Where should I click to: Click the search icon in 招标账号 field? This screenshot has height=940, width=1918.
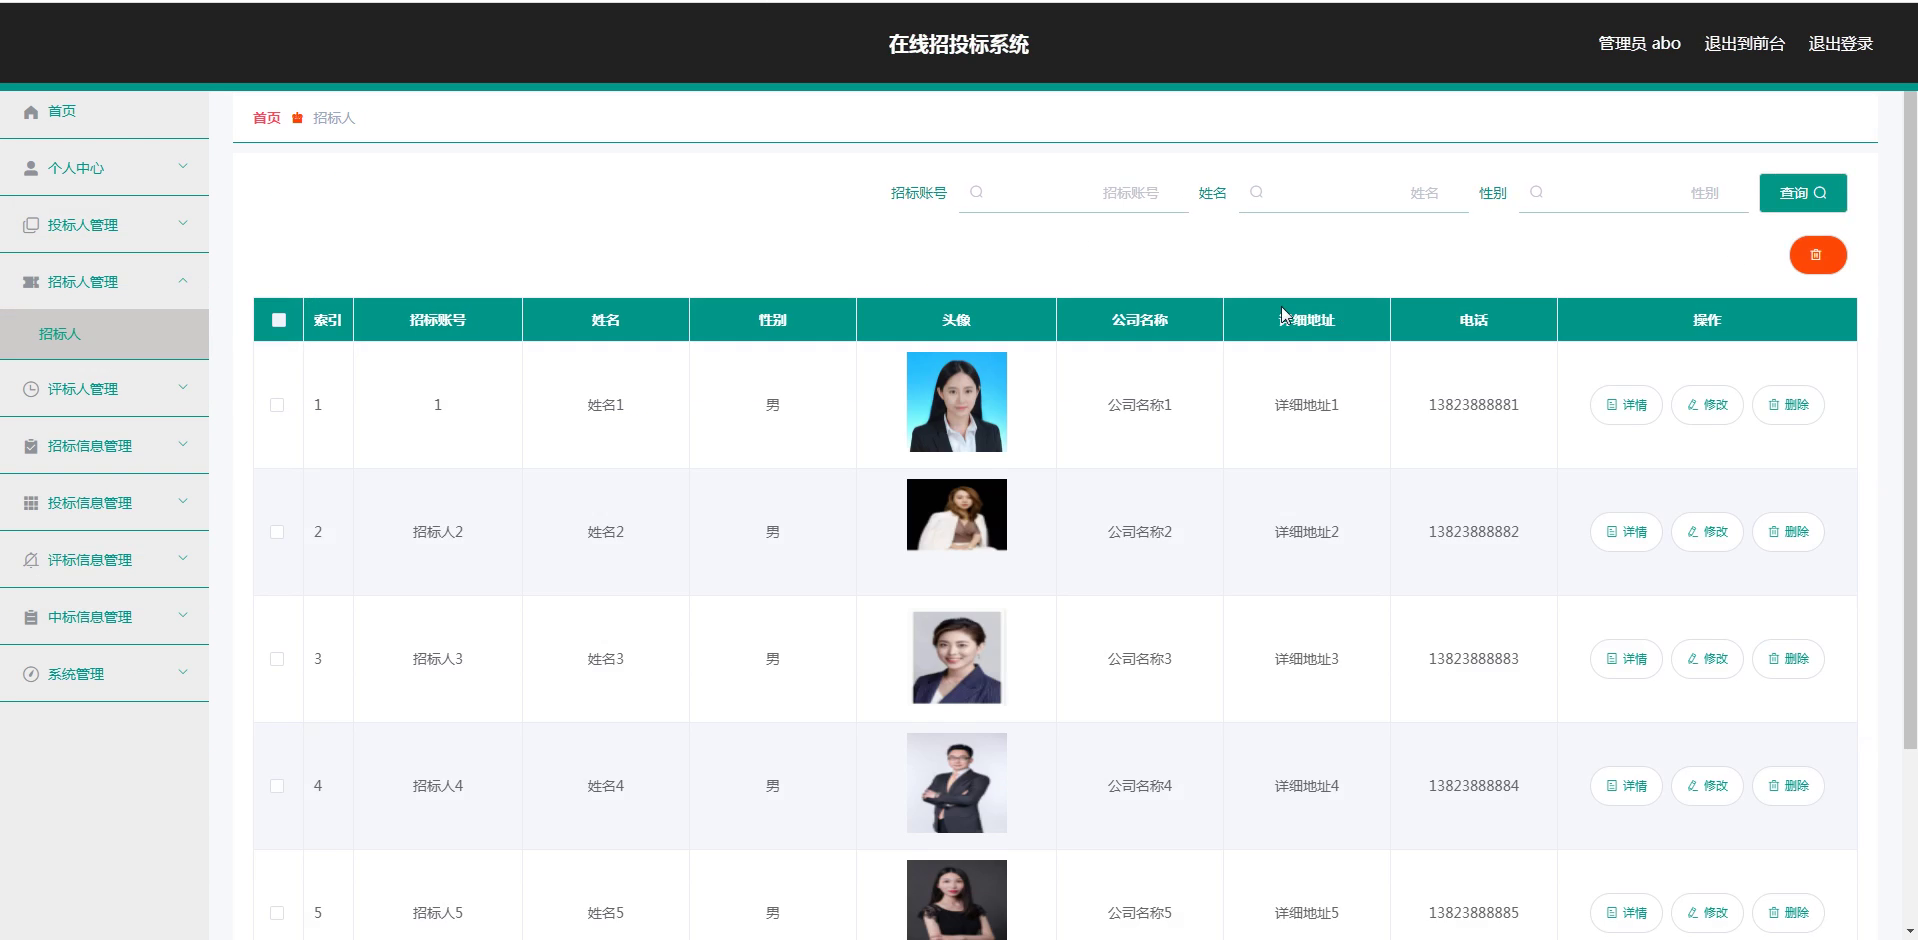977,192
